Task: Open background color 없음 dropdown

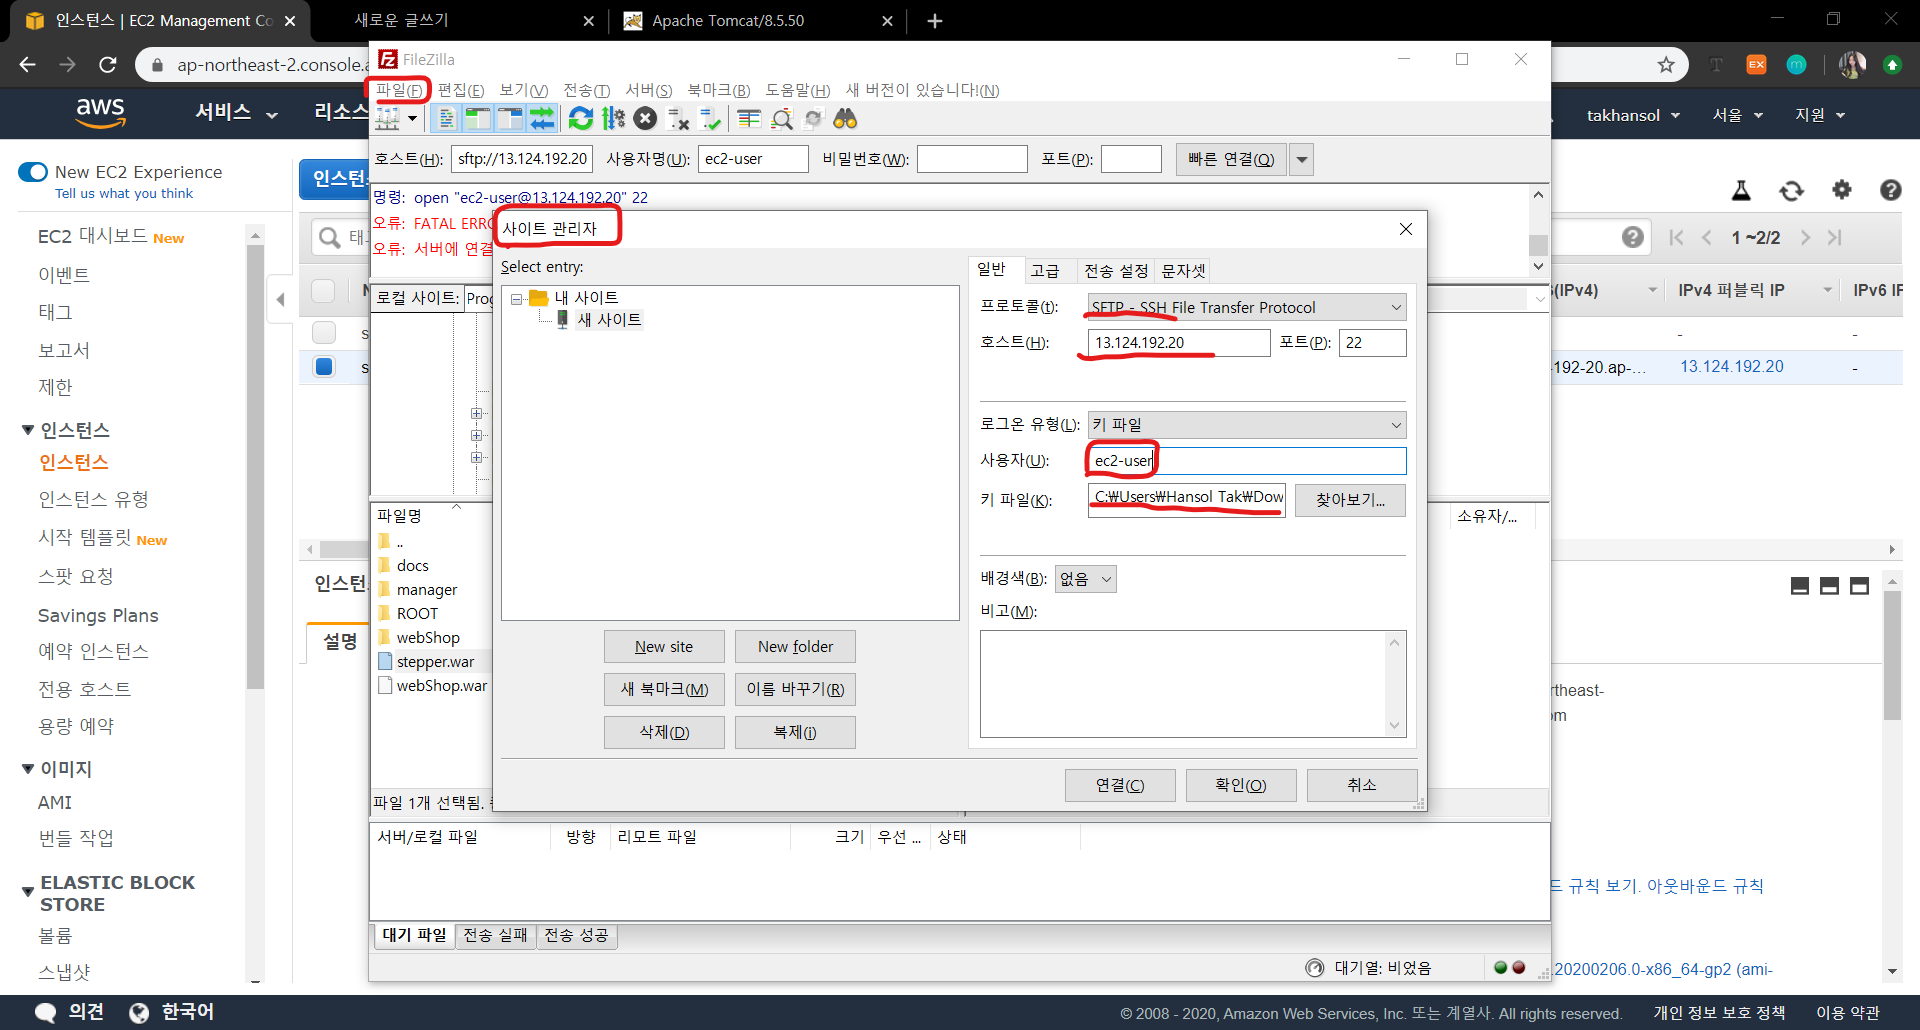Action: click(x=1086, y=579)
